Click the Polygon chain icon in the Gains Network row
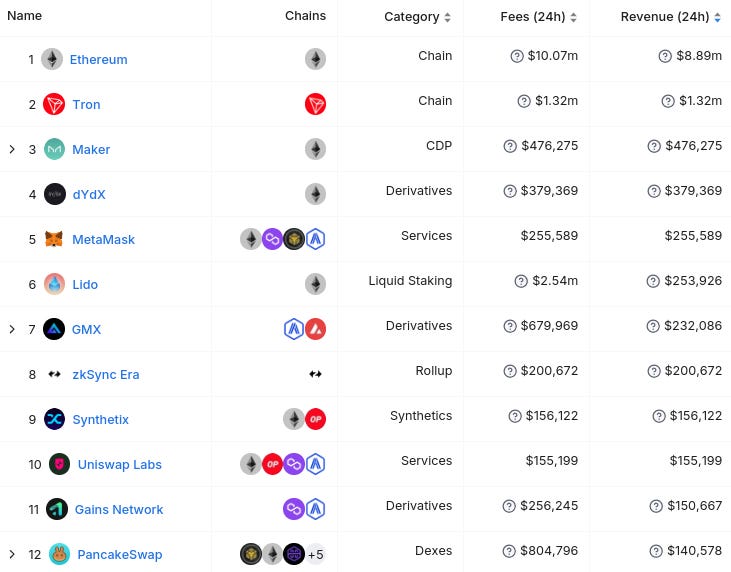 tap(294, 509)
